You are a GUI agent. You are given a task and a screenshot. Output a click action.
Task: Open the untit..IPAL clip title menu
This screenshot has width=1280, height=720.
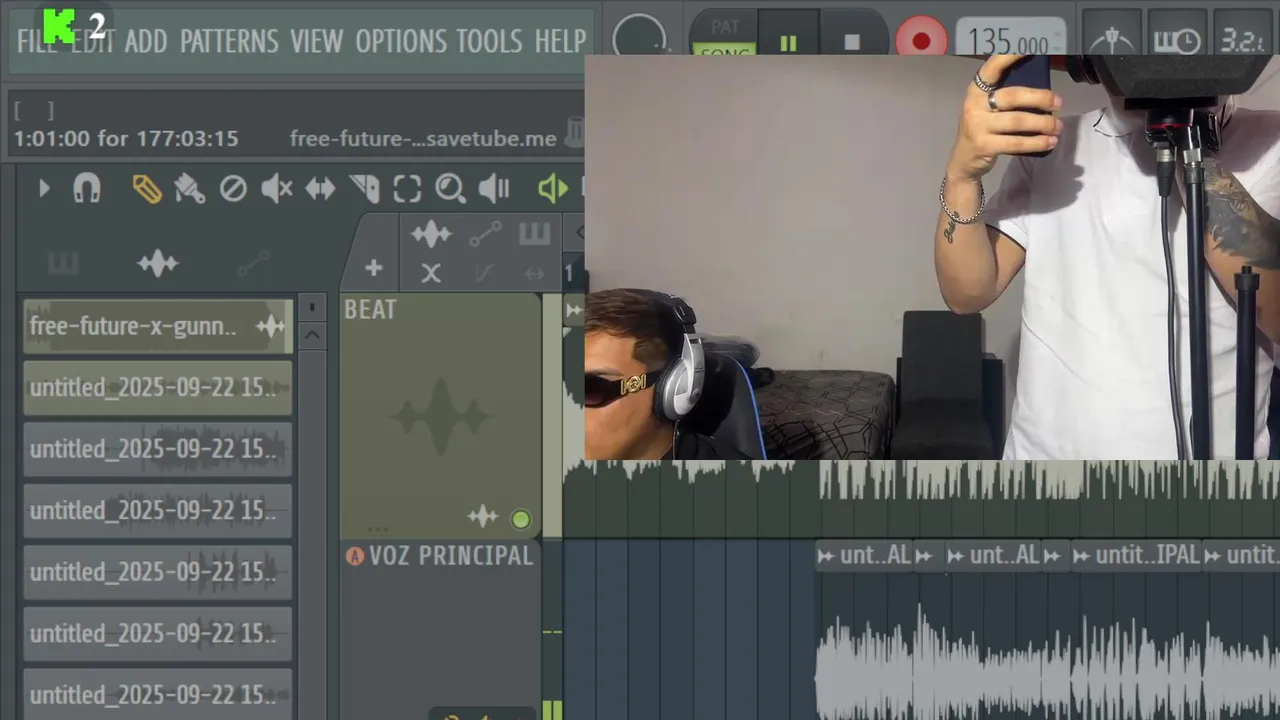click(1136, 555)
